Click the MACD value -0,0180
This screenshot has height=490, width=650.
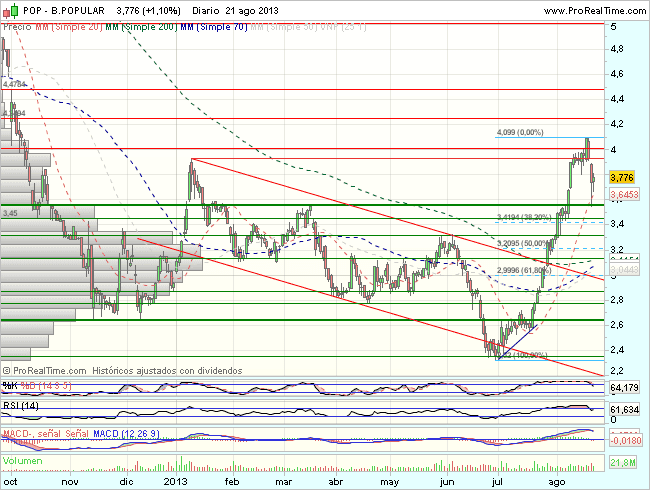(626, 440)
